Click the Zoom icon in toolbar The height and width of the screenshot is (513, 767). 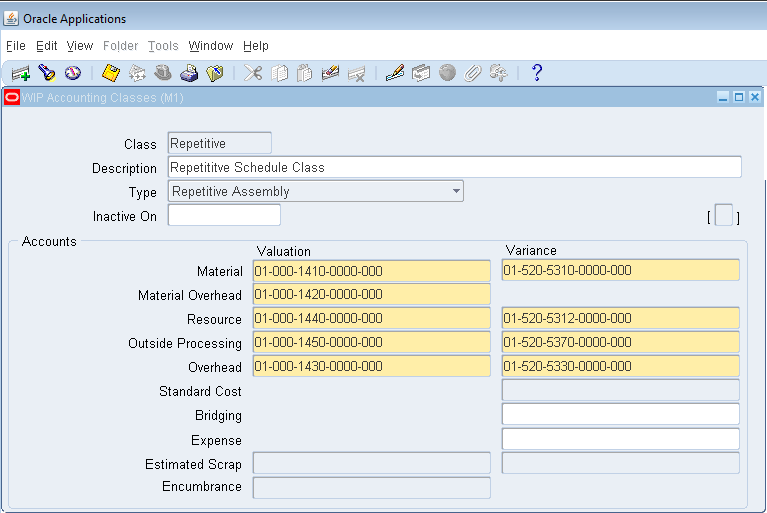421,73
